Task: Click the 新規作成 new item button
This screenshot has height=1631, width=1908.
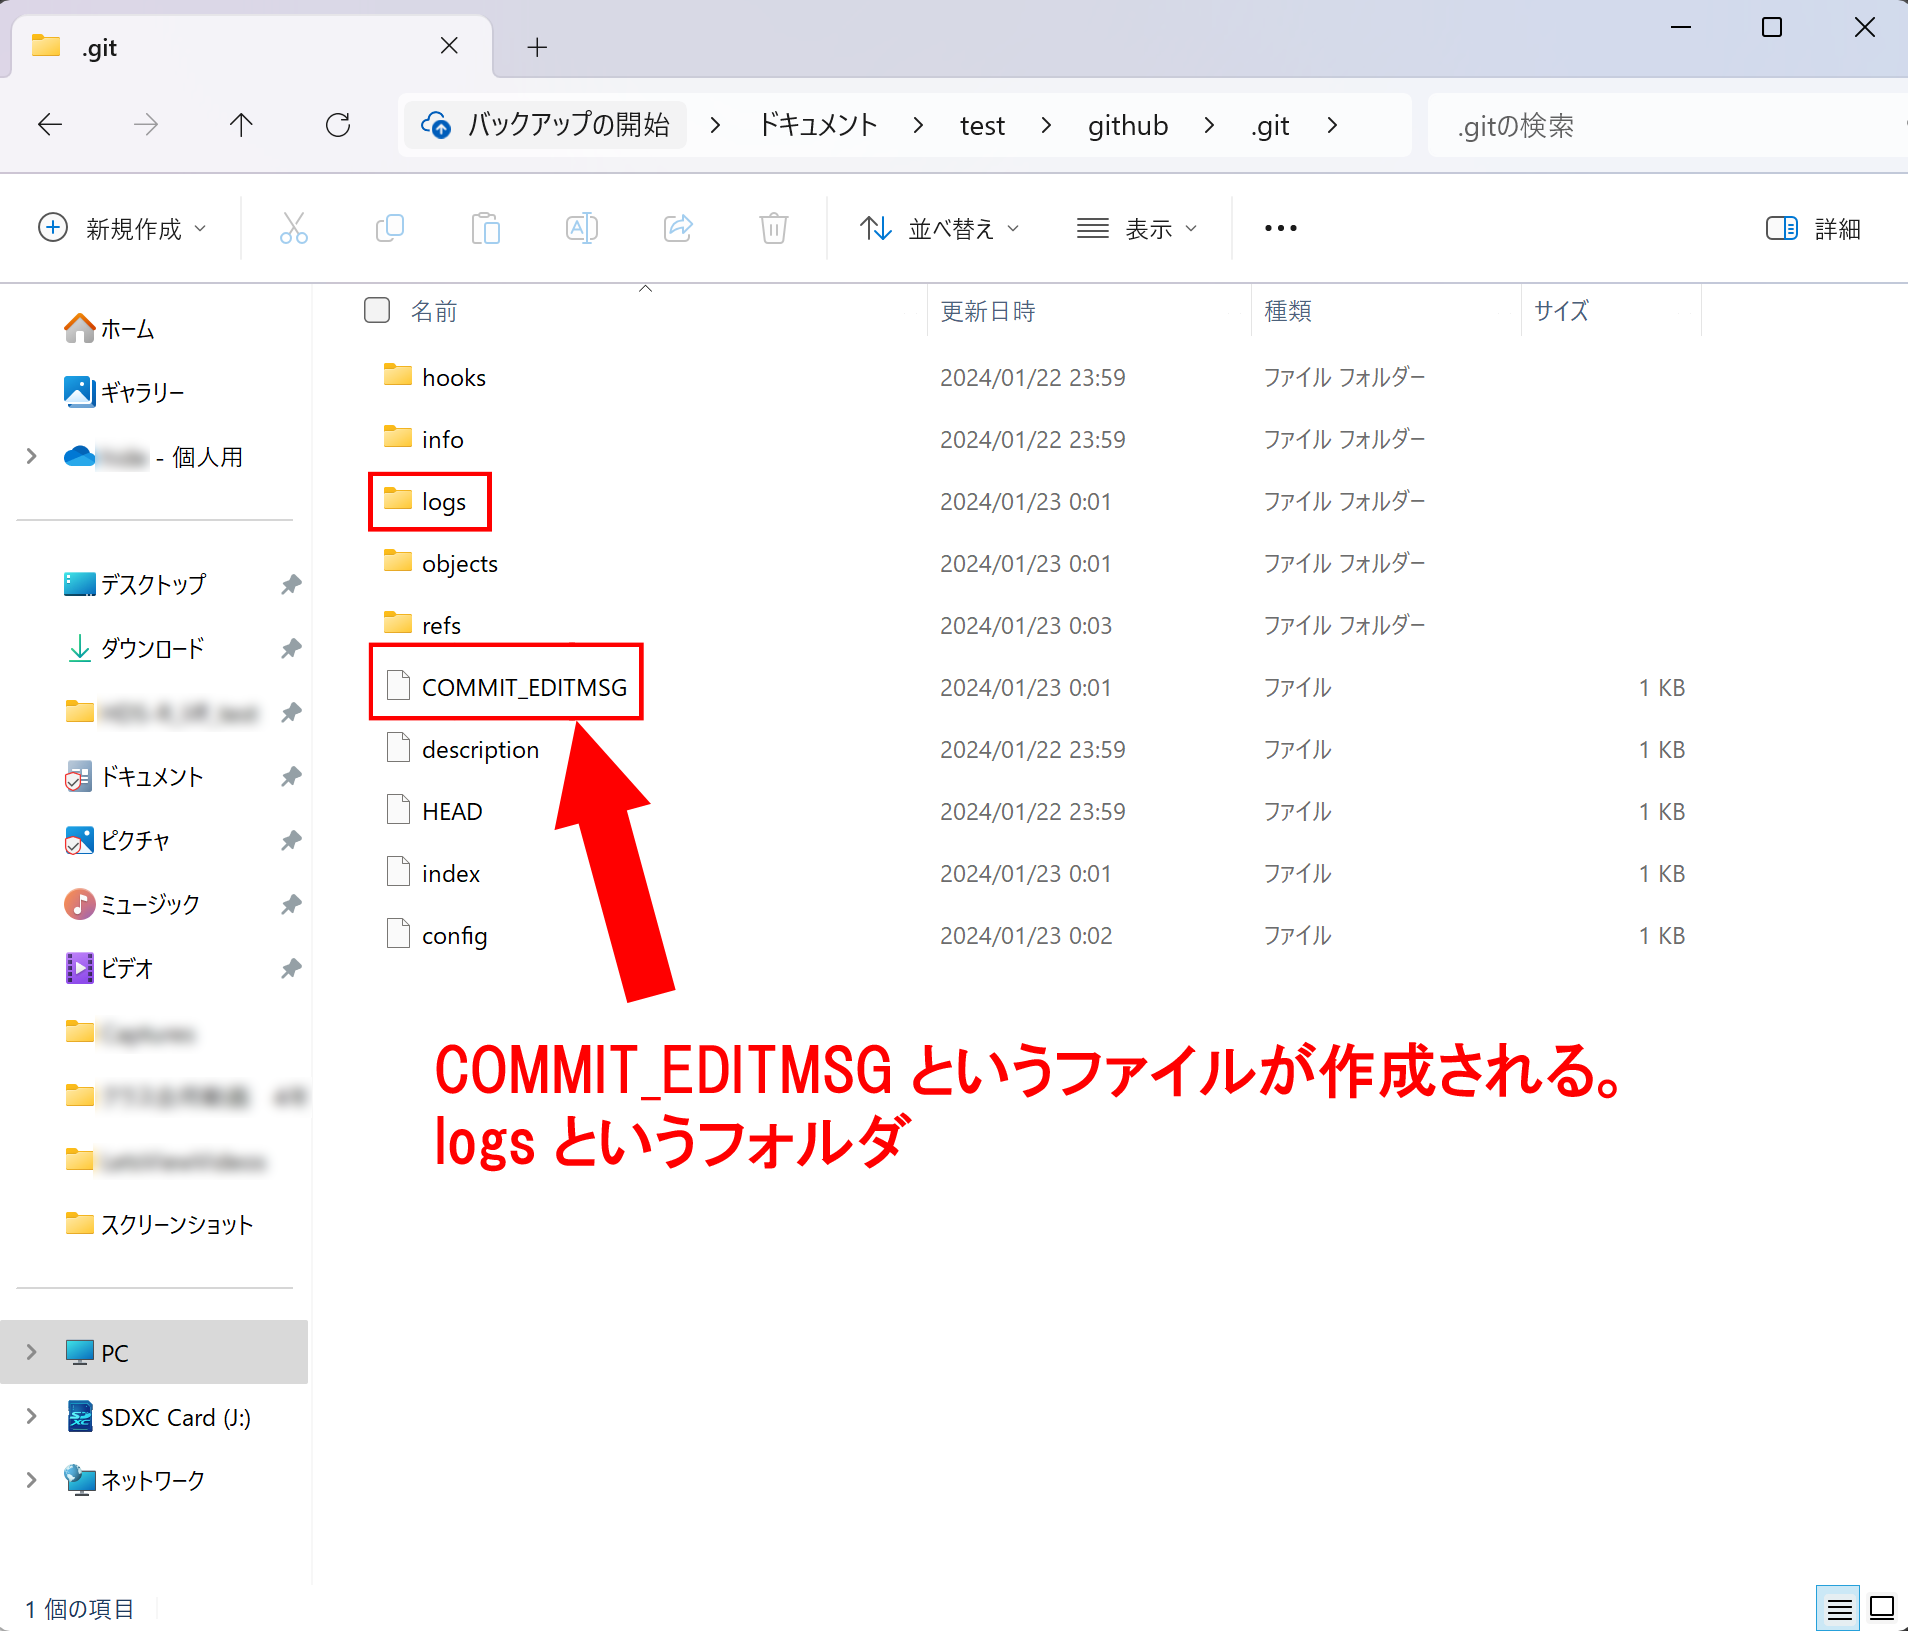Action: pyautogui.click(x=124, y=228)
